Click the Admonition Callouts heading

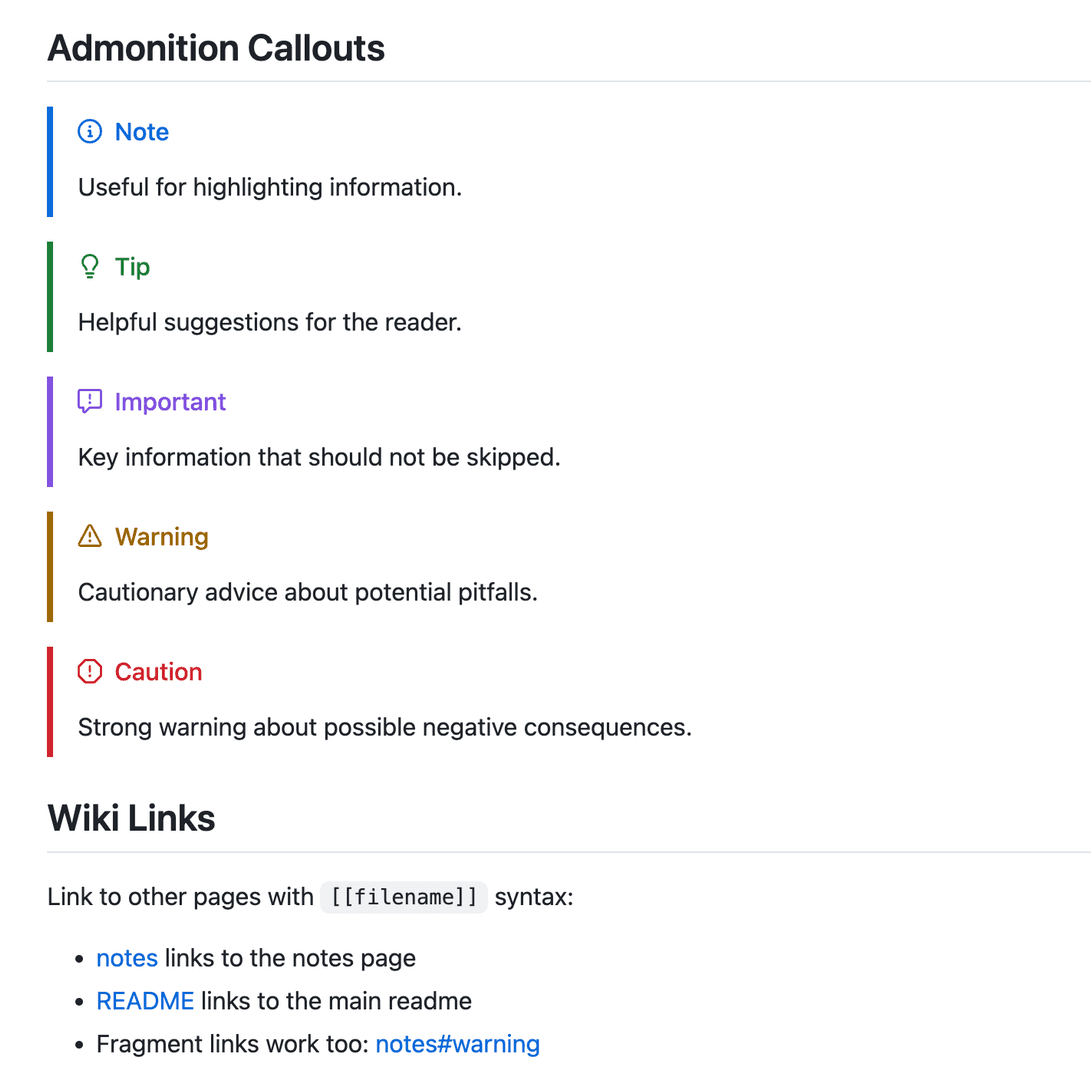(x=216, y=48)
